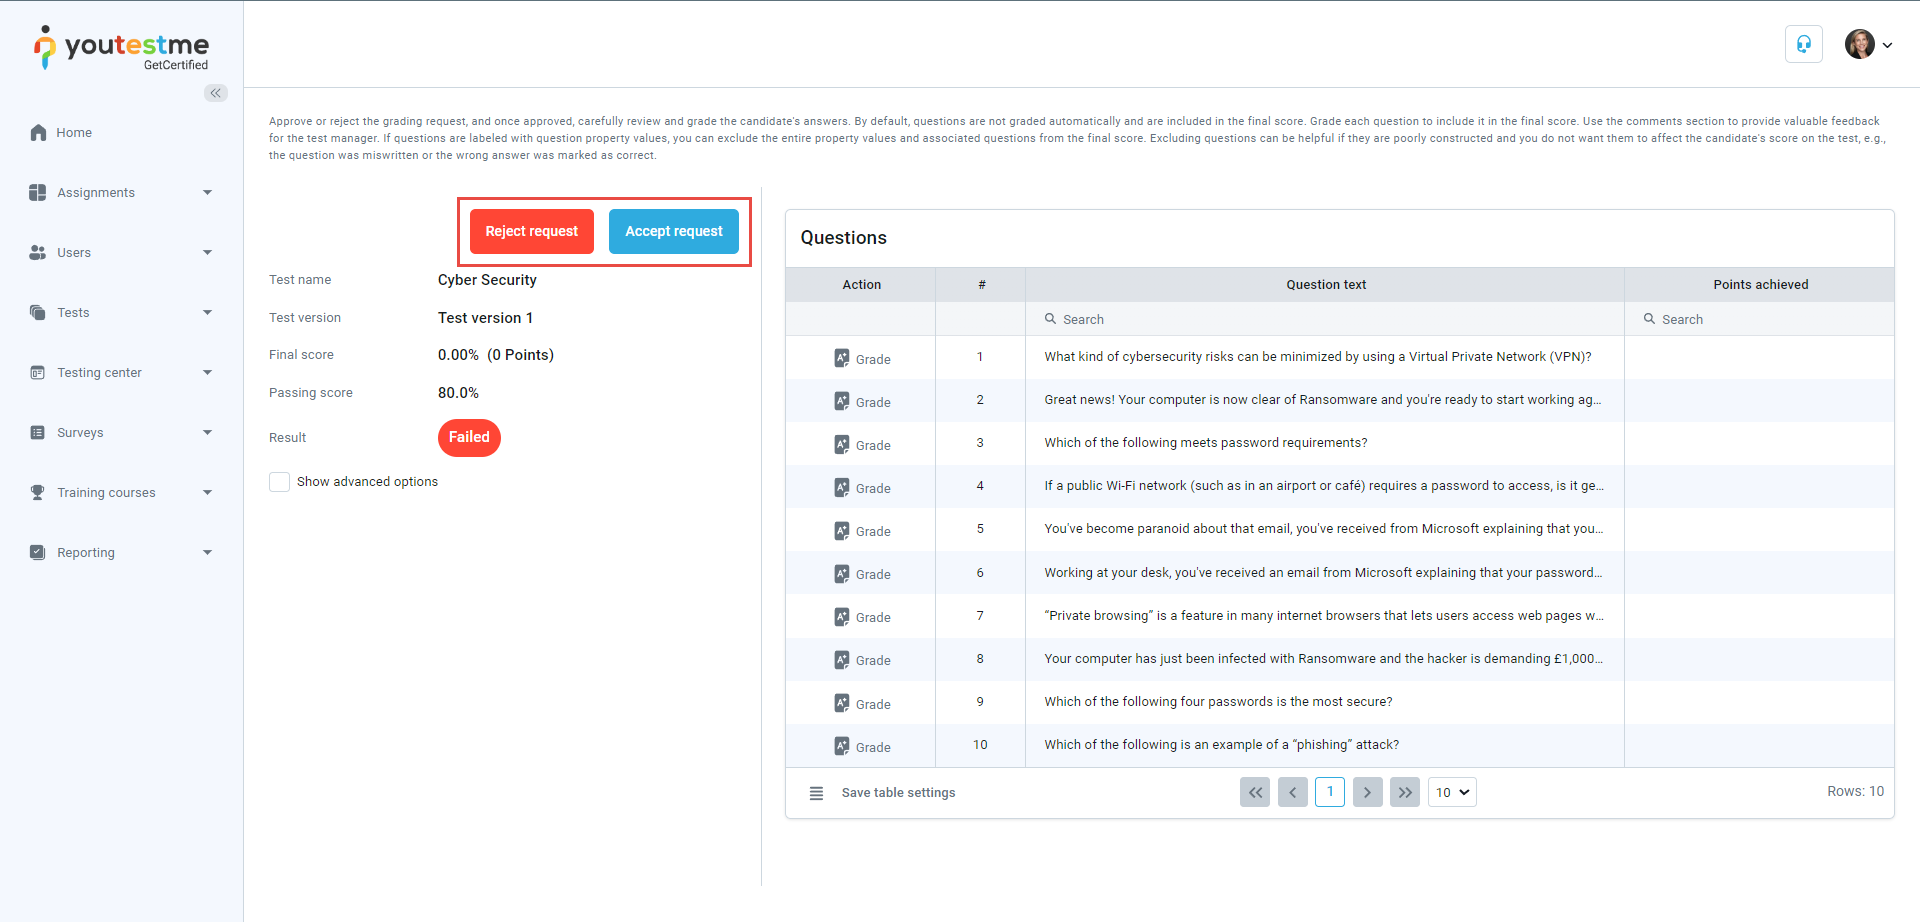Open Home in the sidebar
1920x922 pixels.
click(x=74, y=132)
